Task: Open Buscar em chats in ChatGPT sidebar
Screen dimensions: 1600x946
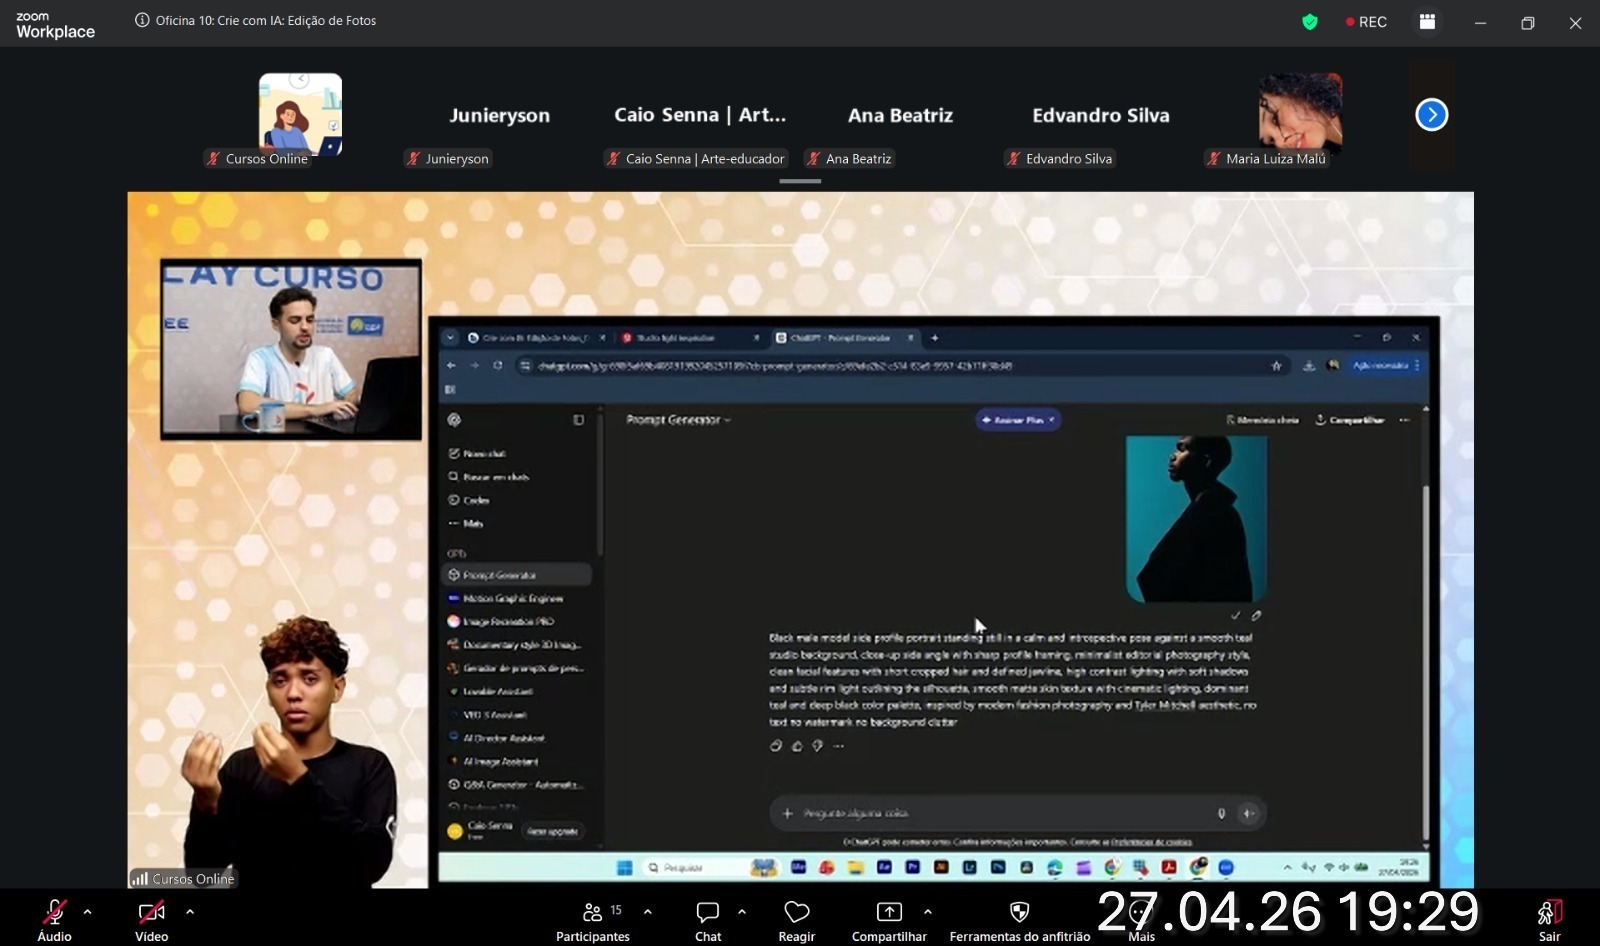Action: point(488,477)
